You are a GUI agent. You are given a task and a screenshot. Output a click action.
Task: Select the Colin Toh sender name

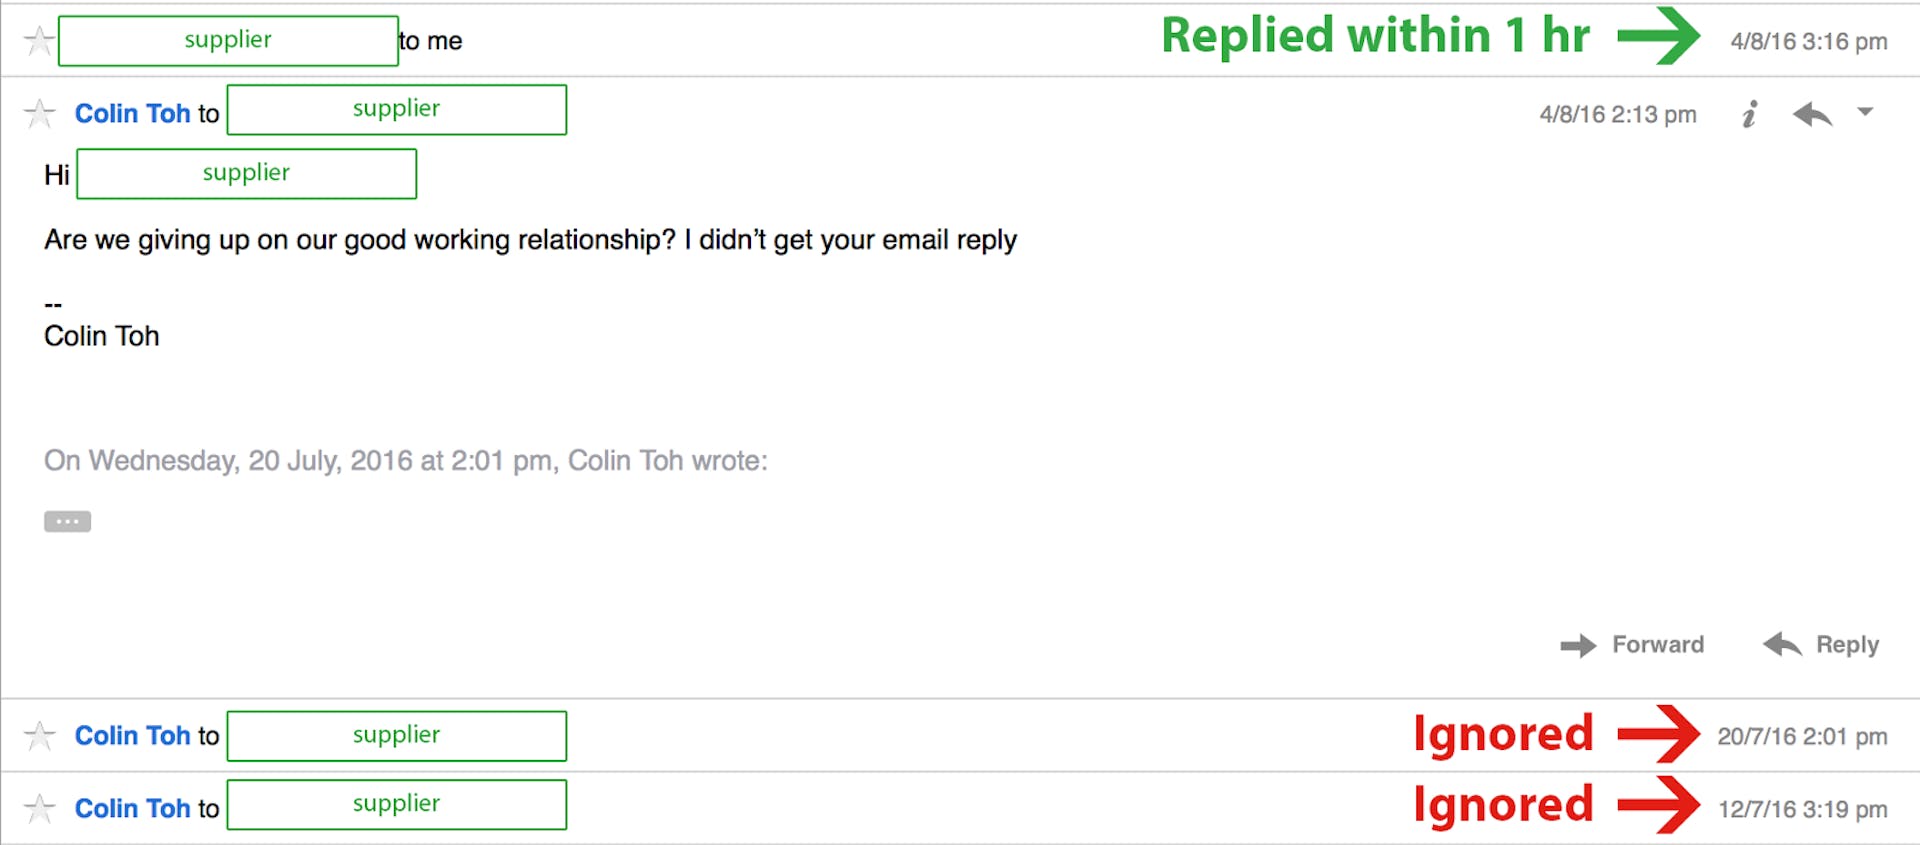click(132, 113)
